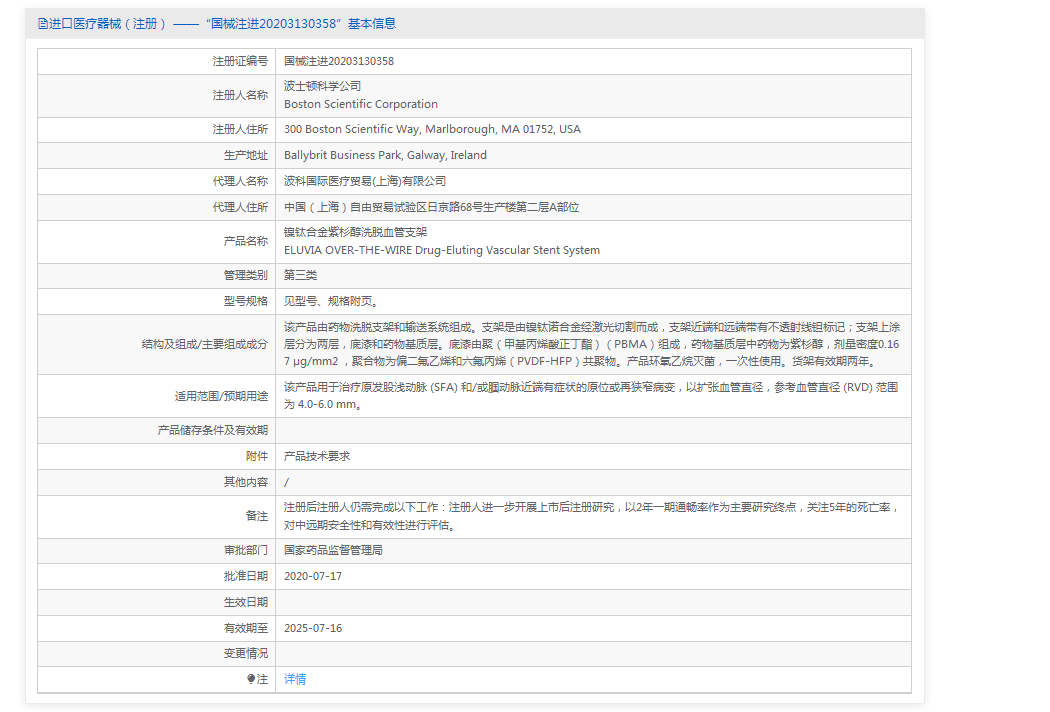Screen dimensions: 1050x712
Task: Click the agent address starting 中国（上海）自由贸易试验区
Action: [x=431, y=208]
